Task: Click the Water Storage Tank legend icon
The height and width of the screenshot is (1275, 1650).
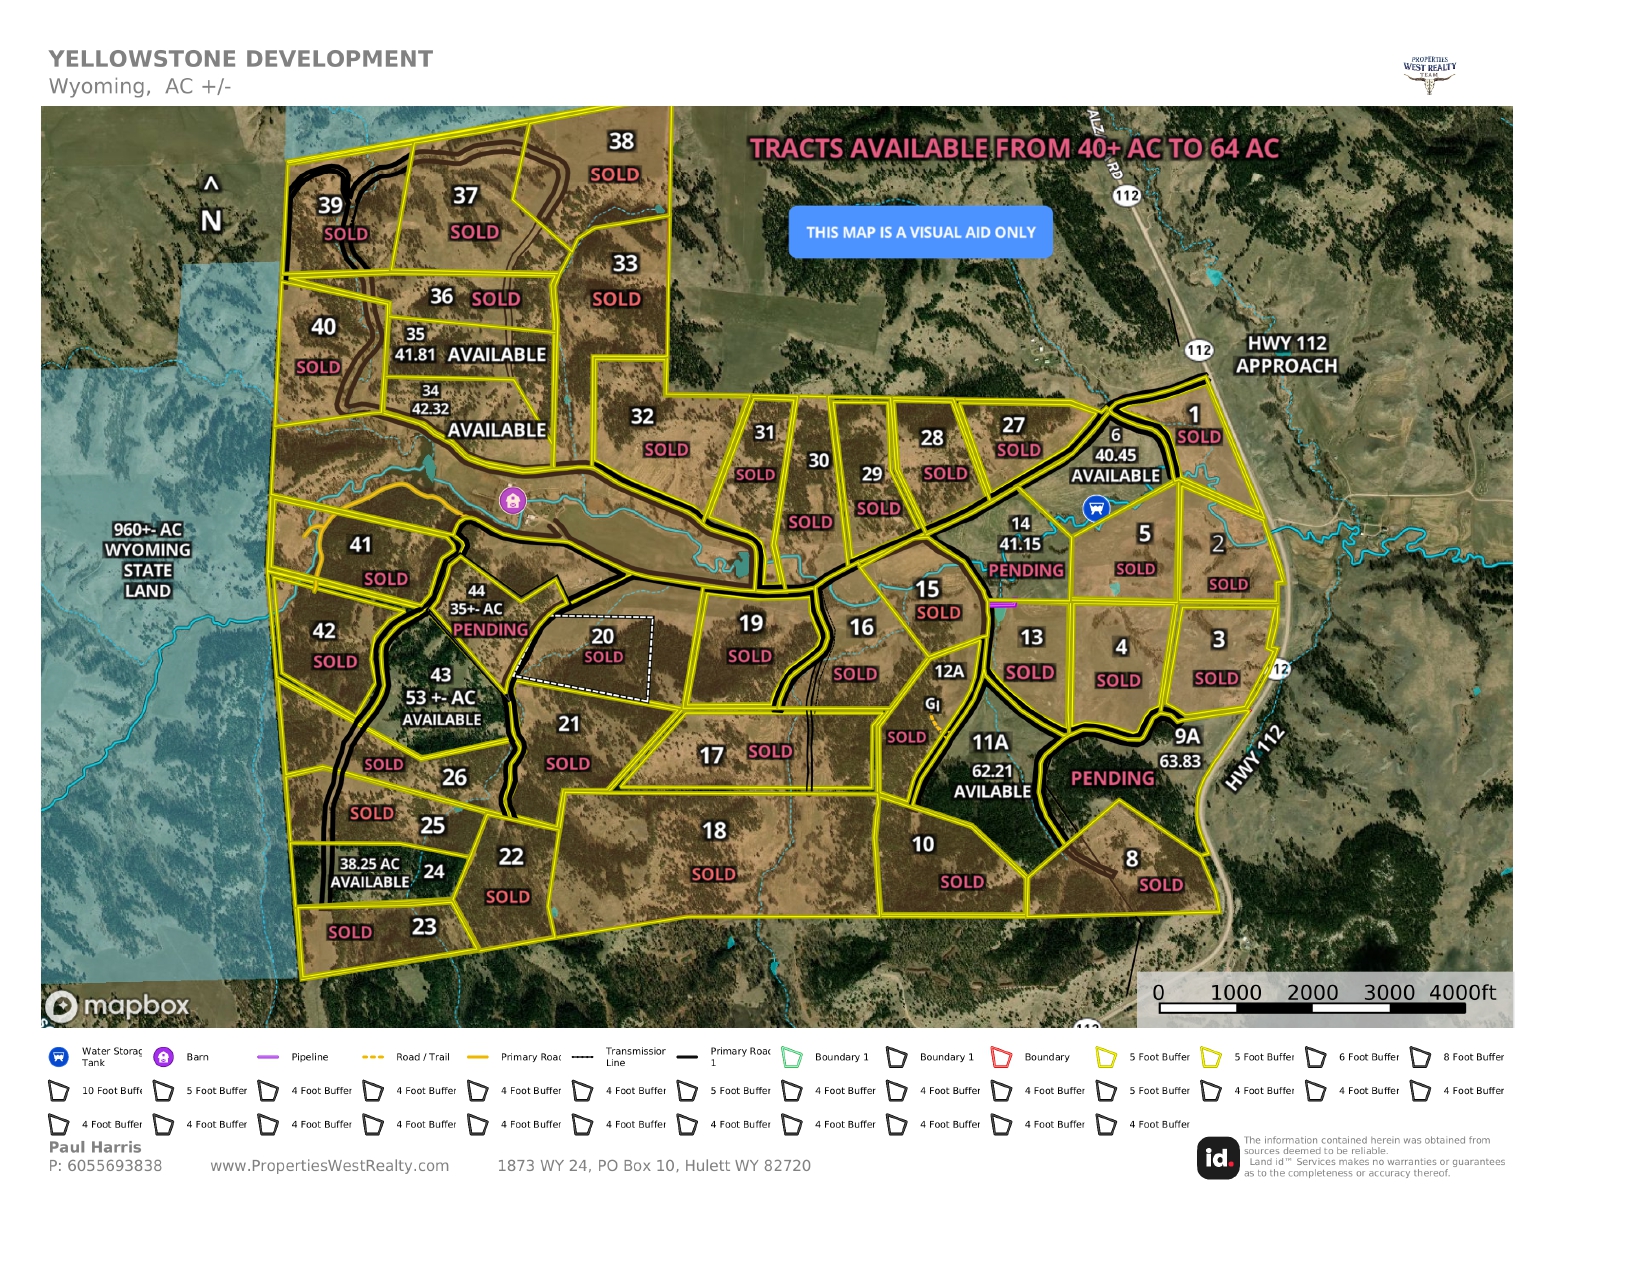Action: [59, 1057]
